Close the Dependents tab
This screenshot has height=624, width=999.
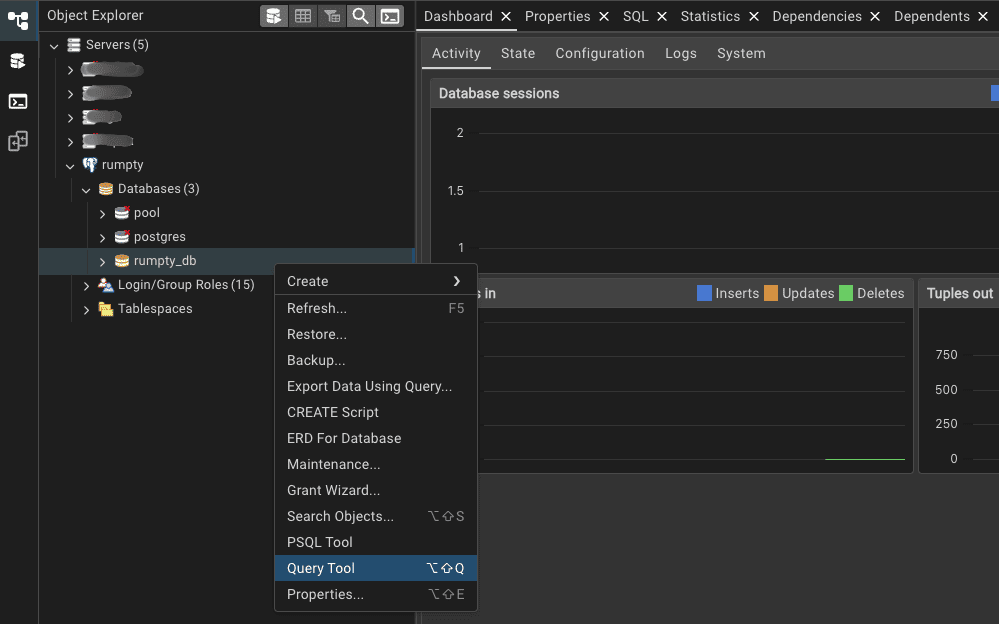tap(983, 17)
